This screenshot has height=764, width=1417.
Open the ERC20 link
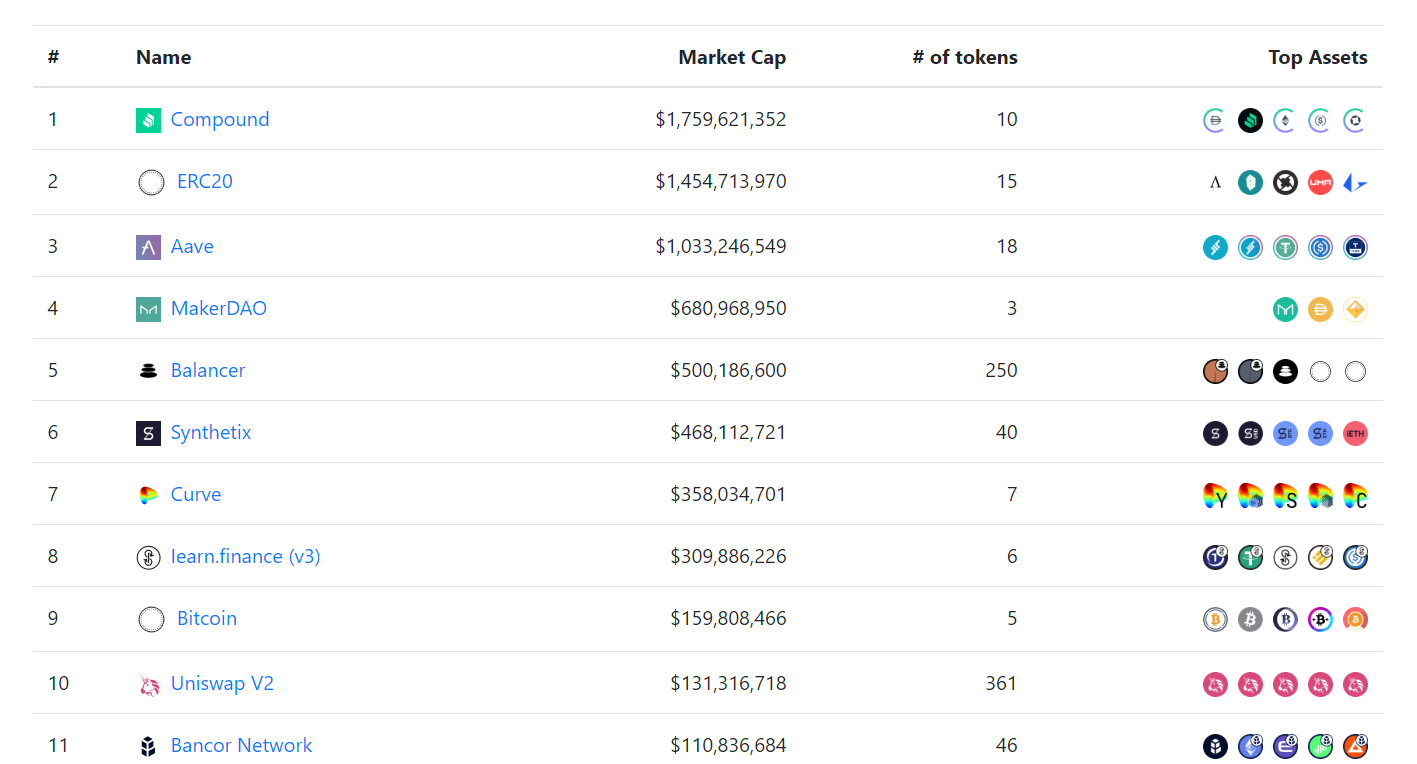[205, 181]
